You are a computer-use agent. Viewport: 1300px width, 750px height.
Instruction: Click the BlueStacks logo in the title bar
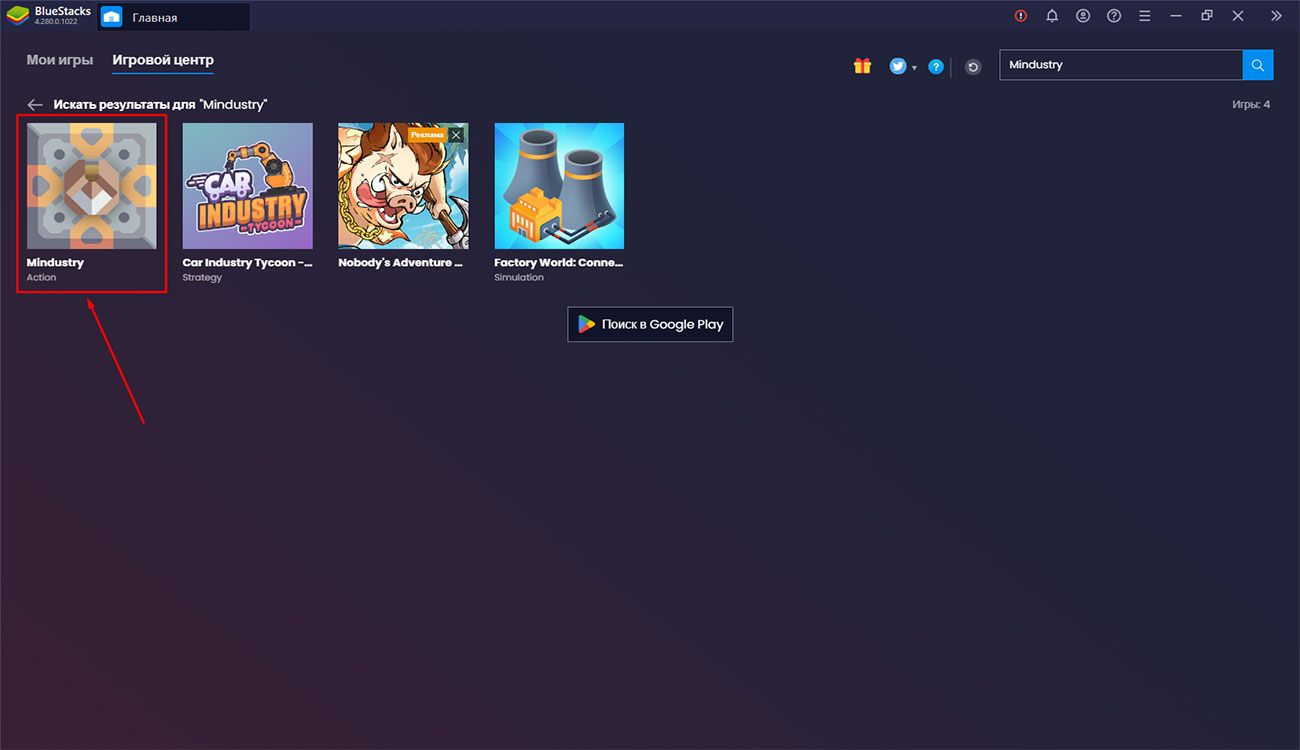click(17, 16)
